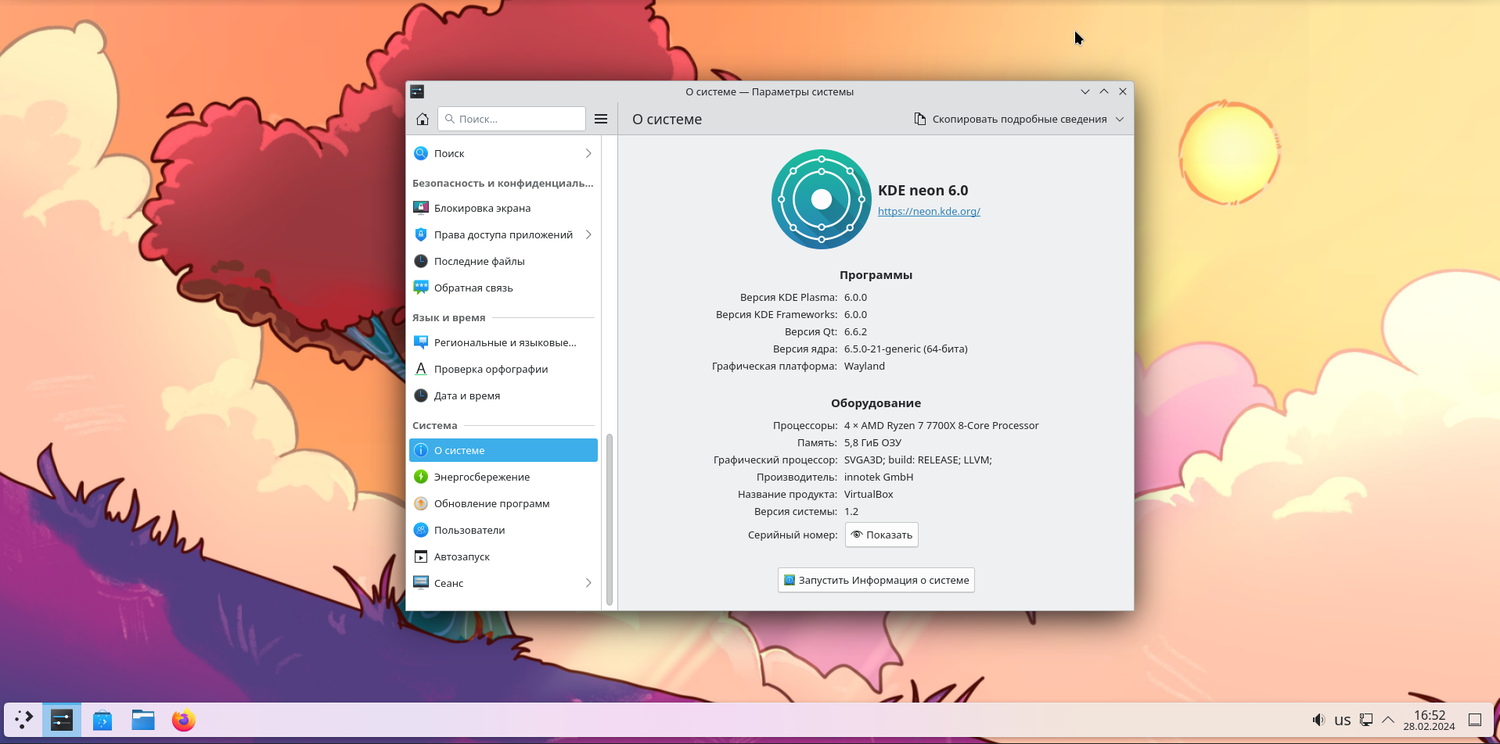Open the application launcher on the taskbar
The height and width of the screenshot is (744, 1500).
[x=23, y=719]
